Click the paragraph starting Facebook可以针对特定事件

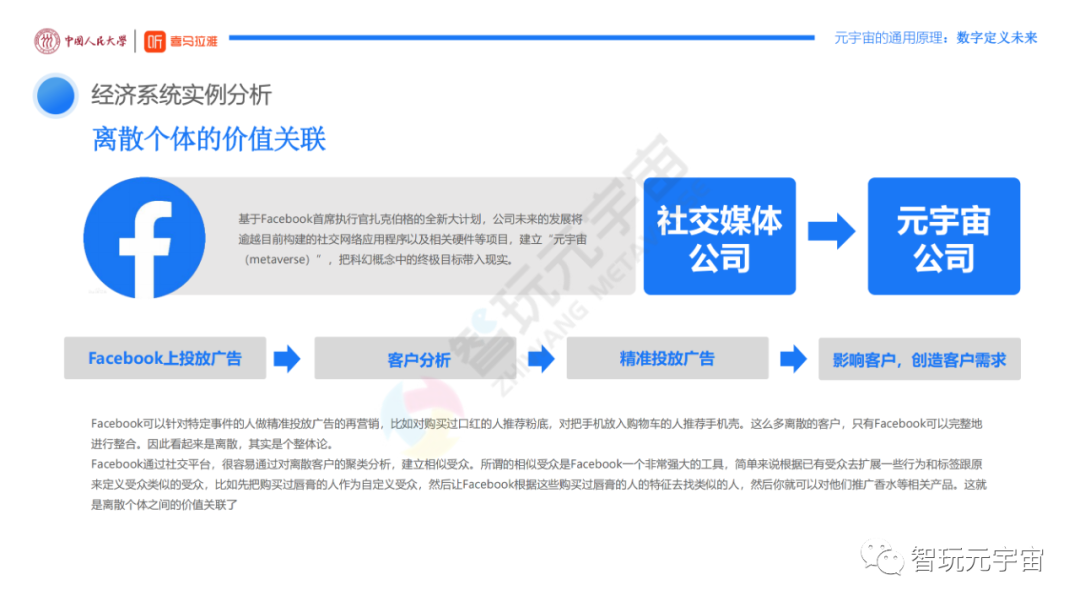click(x=537, y=433)
